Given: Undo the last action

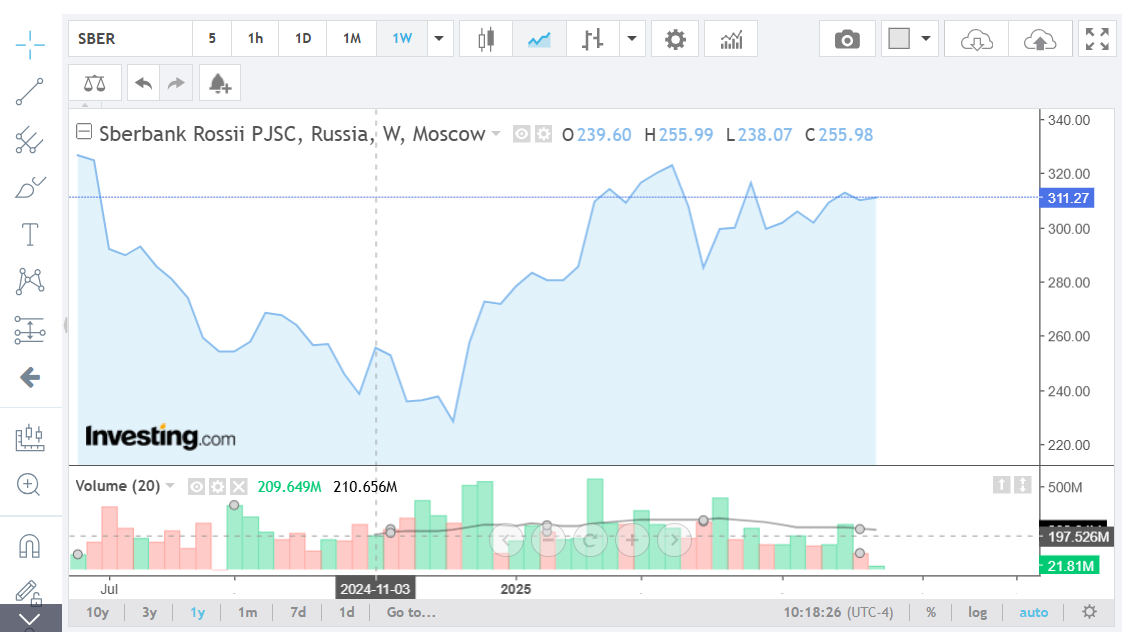Looking at the screenshot, I should pyautogui.click(x=144, y=84).
